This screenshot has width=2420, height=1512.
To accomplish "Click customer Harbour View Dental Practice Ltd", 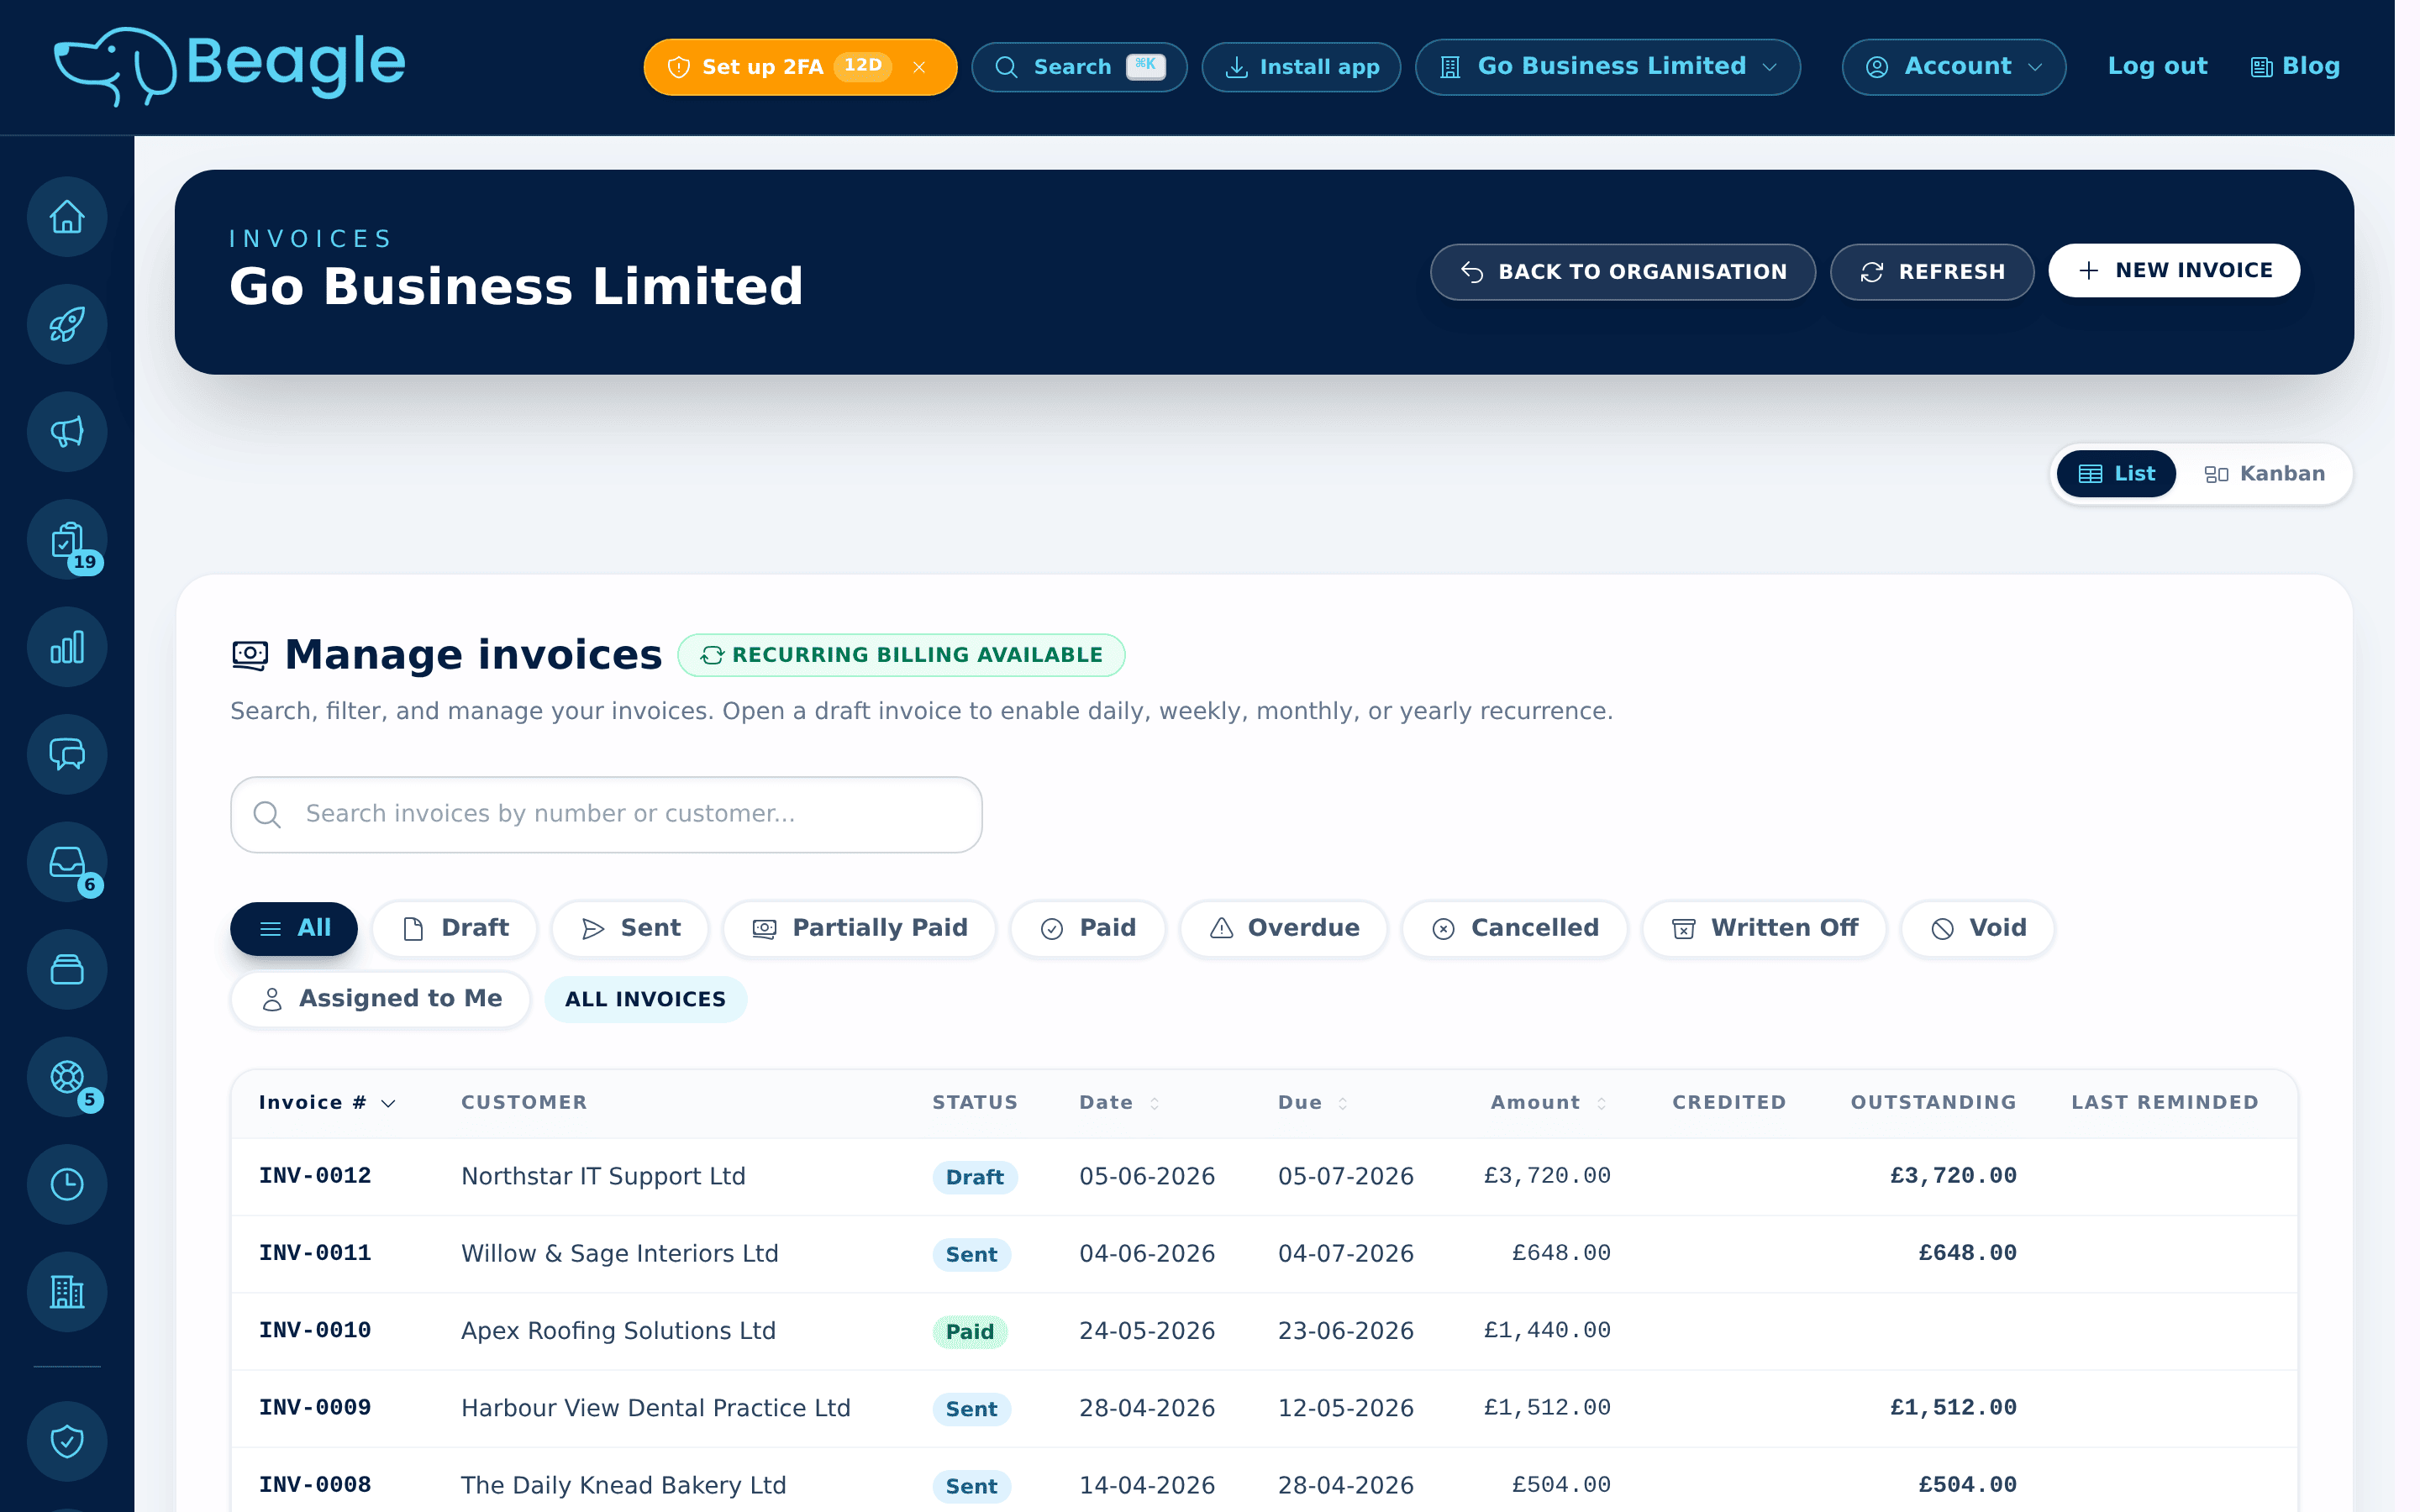I will click(655, 1408).
